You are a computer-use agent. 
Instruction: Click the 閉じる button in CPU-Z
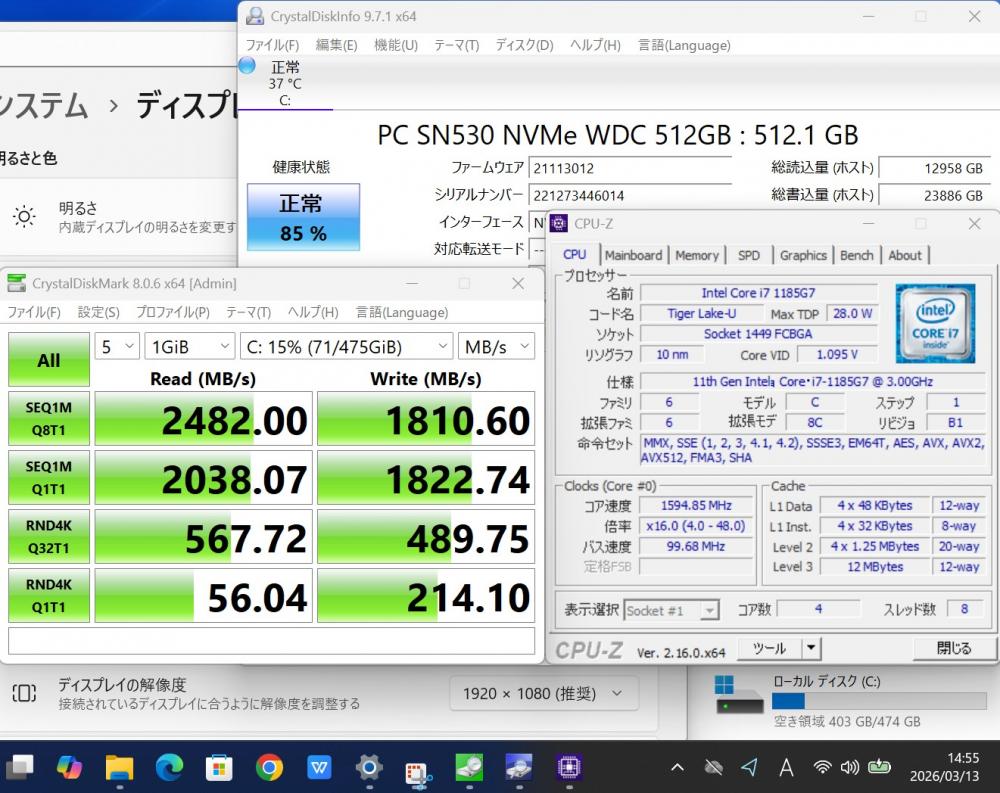click(x=954, y=648)
